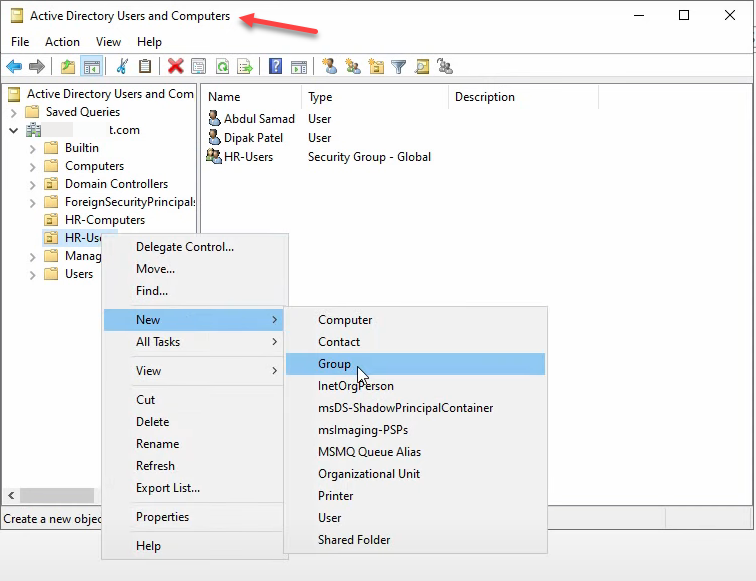Expand the Domain Controllers node

click(x=32, y=185)
